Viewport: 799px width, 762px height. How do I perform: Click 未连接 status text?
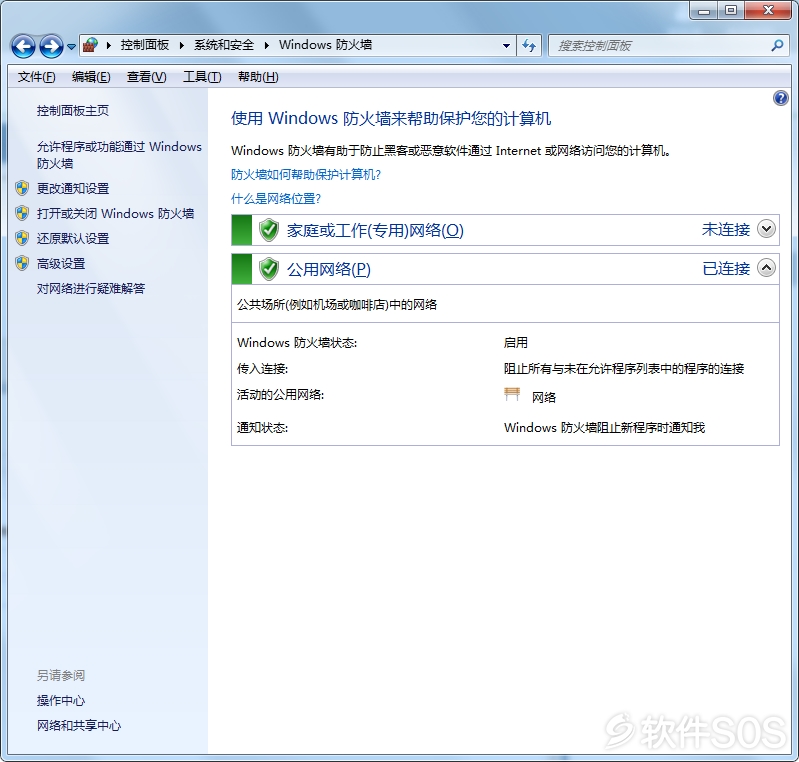[726, 229]
